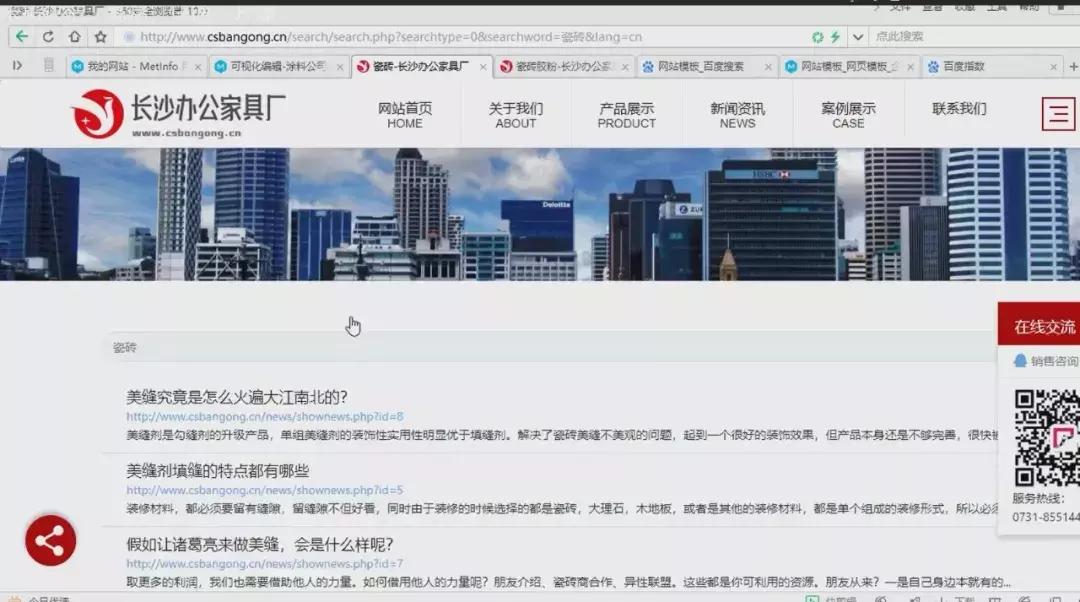Click the browser back arrow
The width and height of the screenshot is (1080, 602).
(22, 35)
